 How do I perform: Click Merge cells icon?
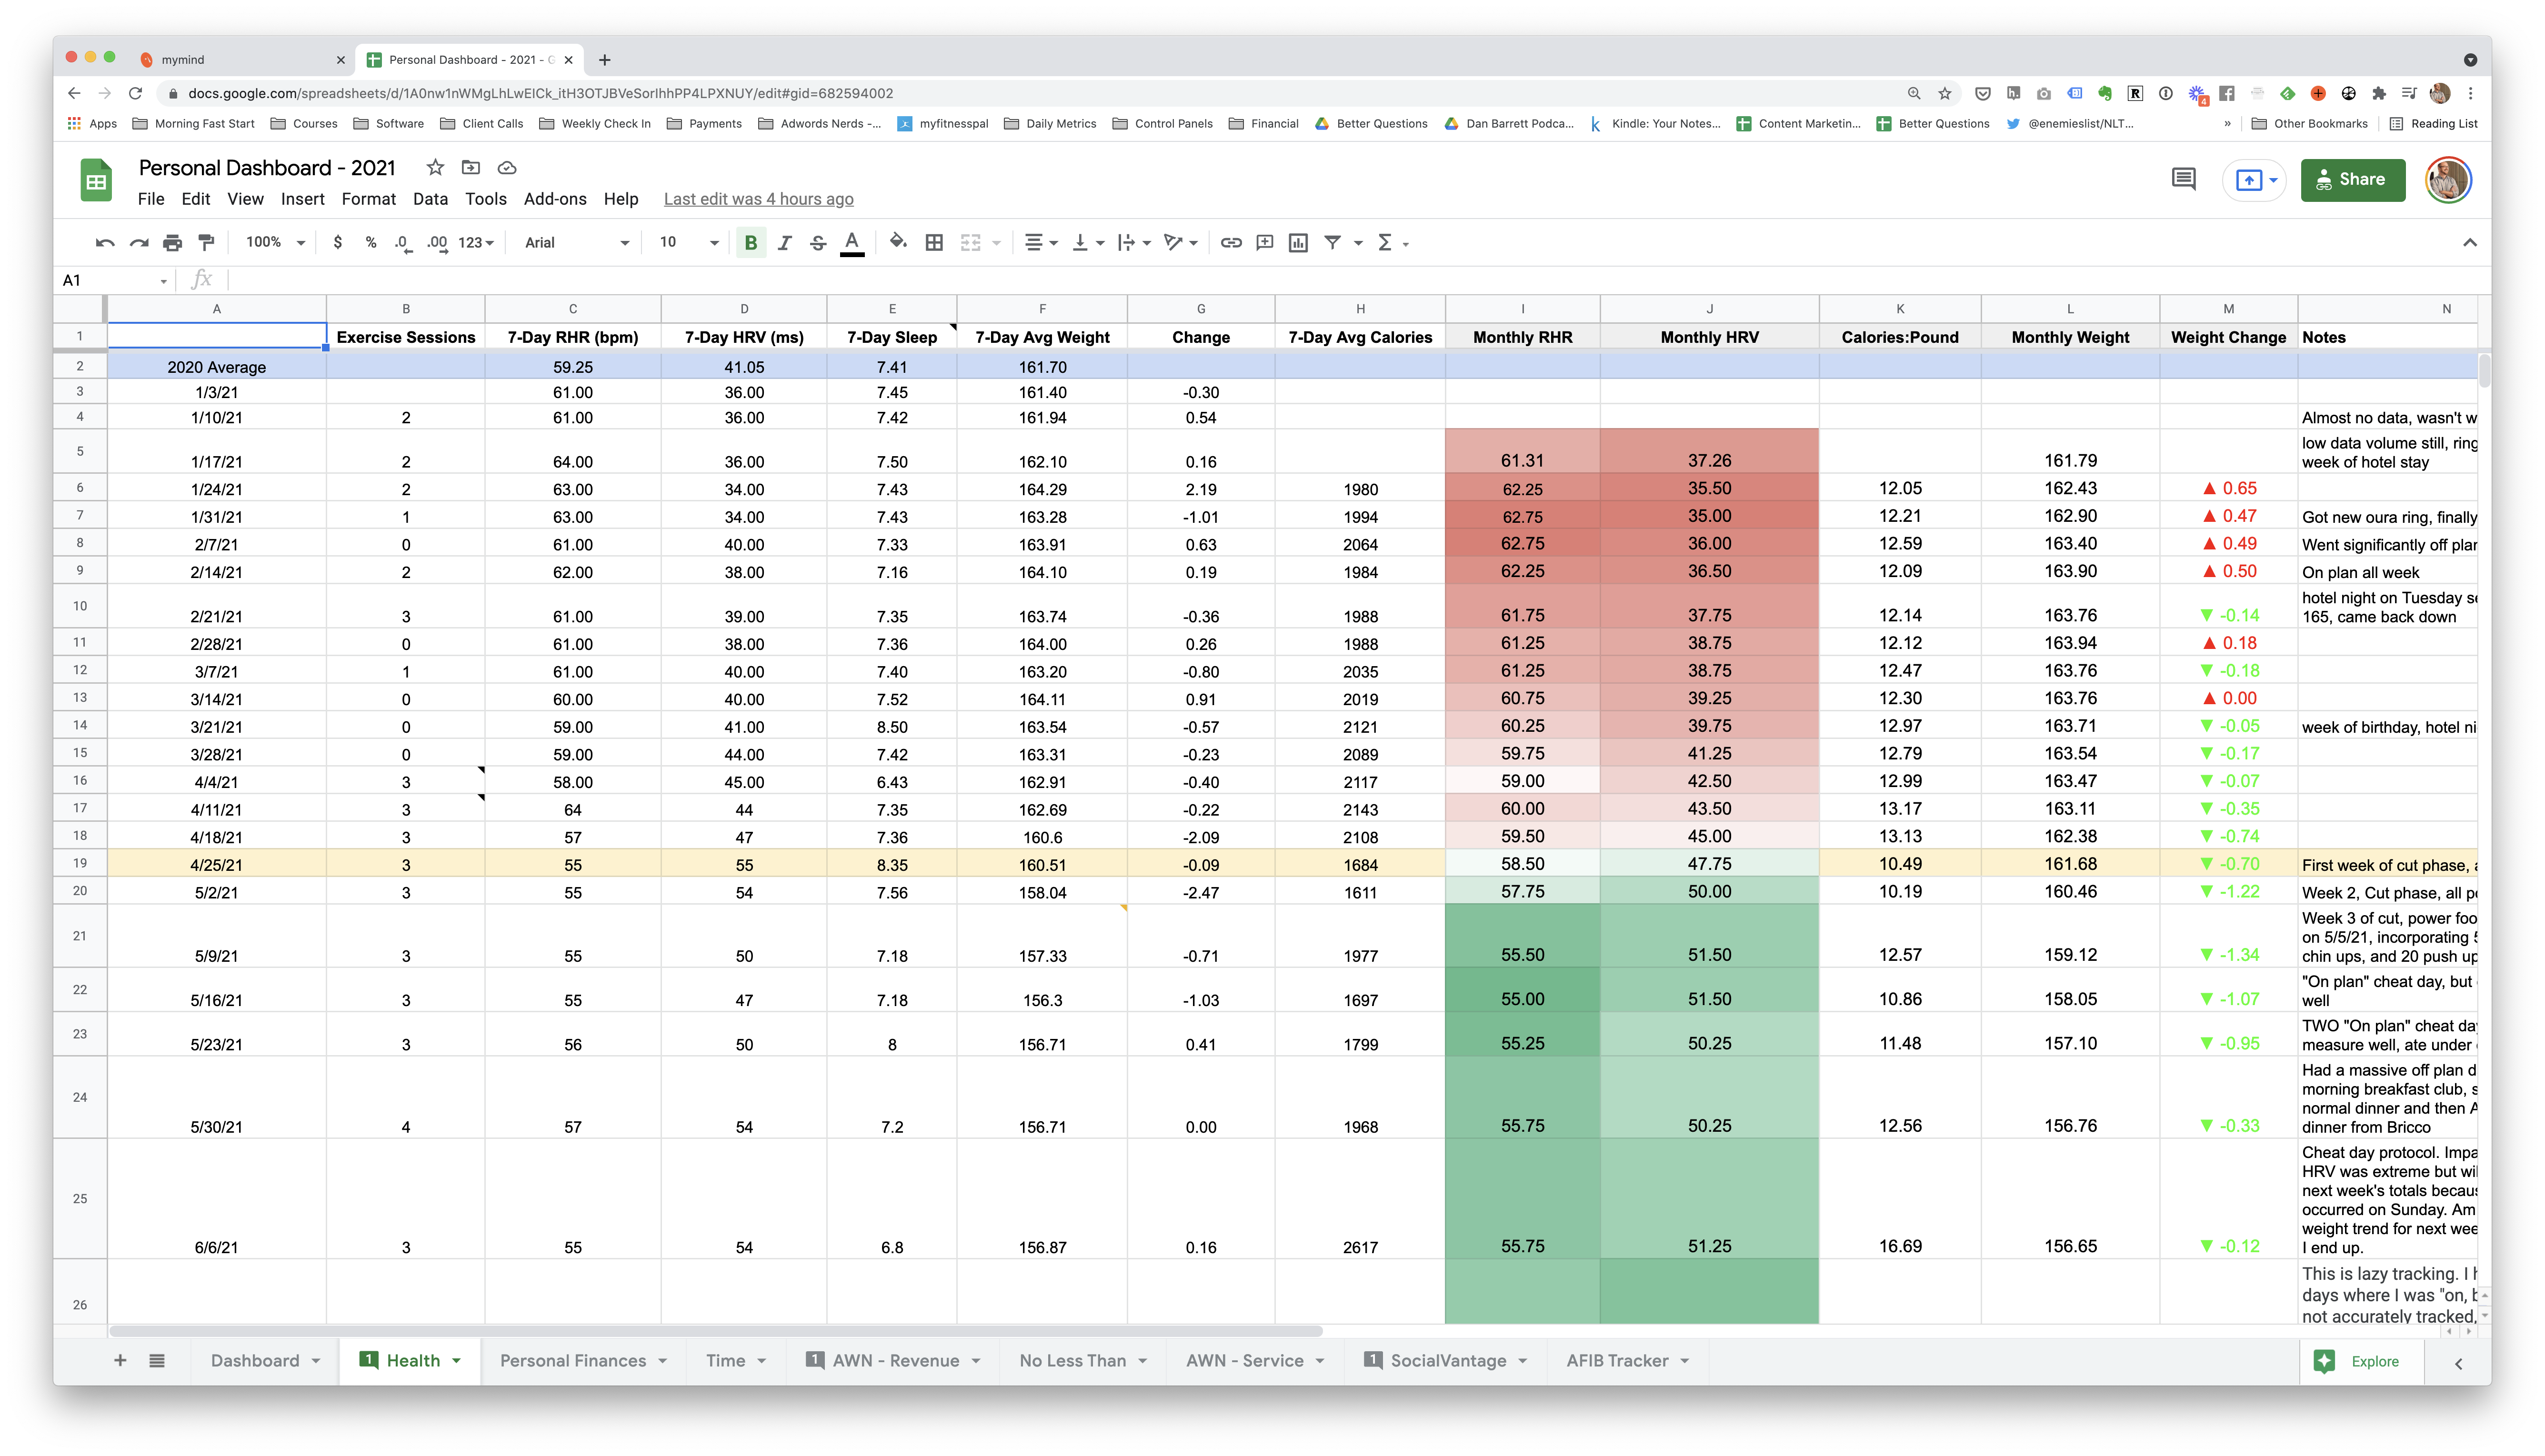[970, 242]
